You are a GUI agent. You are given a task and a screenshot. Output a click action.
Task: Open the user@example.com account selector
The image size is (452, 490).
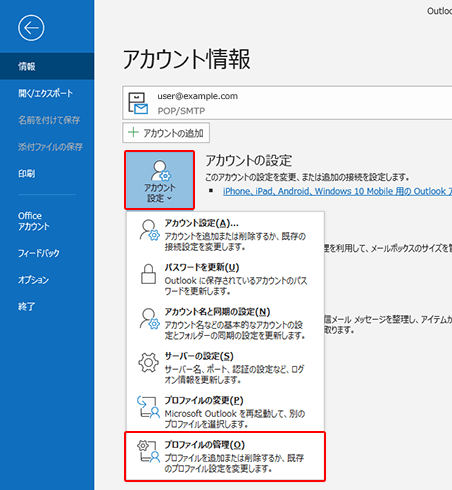pos(287,103)
